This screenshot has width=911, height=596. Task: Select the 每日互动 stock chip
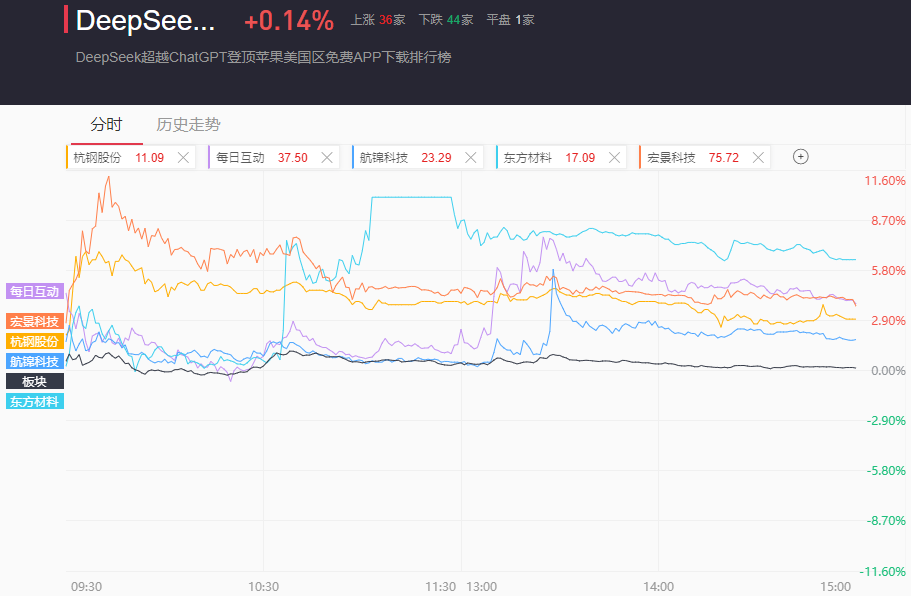274,157
